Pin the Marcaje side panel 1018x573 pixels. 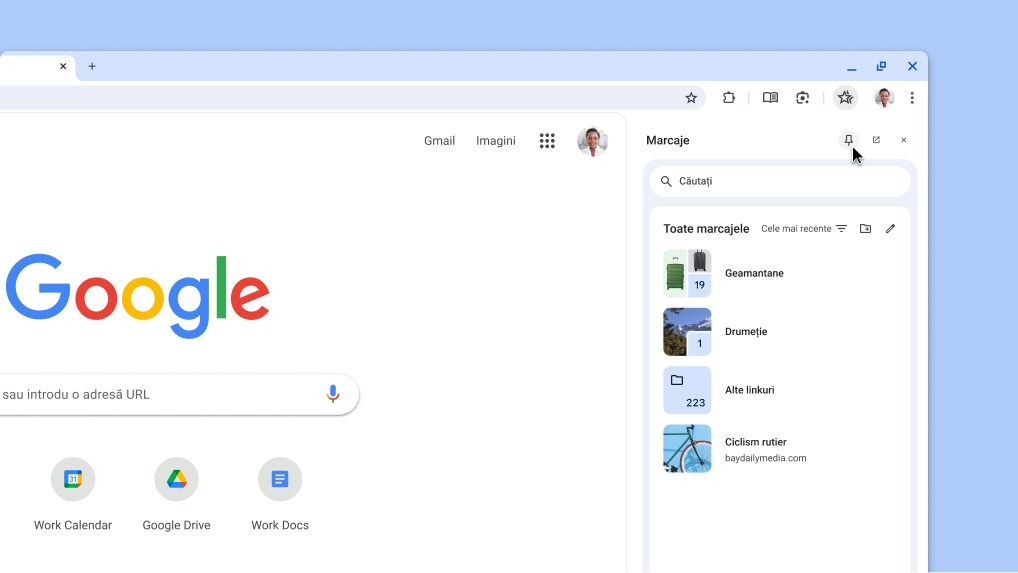[849, 140]
